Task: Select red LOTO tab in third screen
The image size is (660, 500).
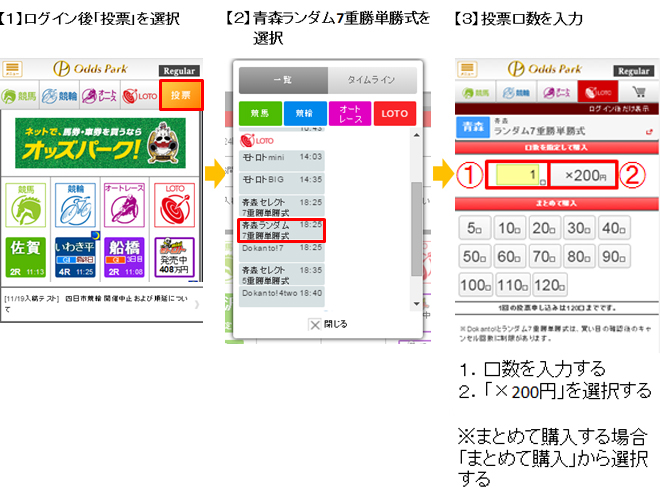Action: click(597, 92)
